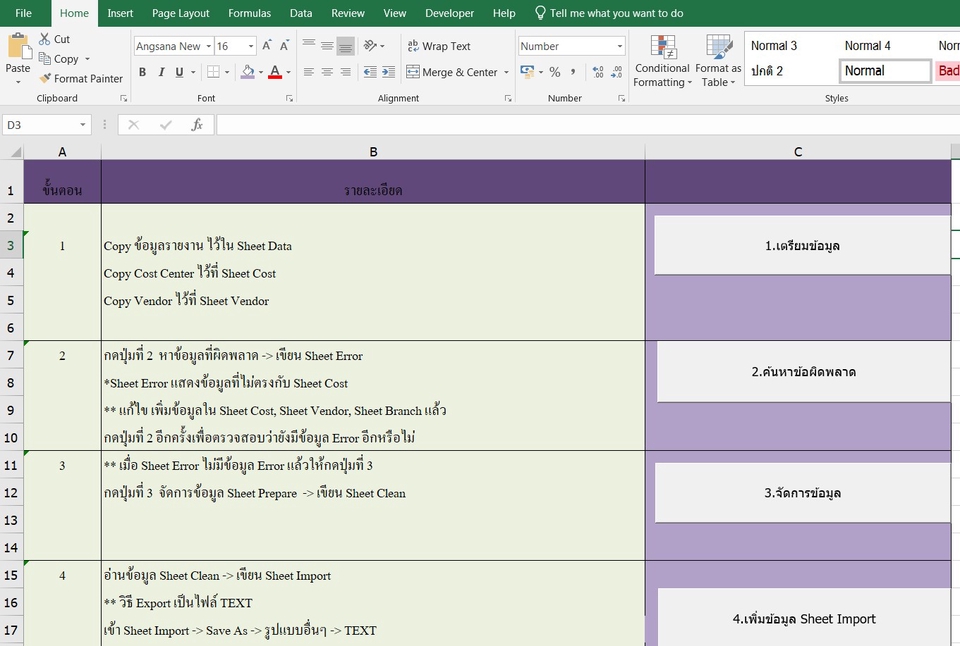This screenshot has width=960, height=646.
Task: Center text horizontally
Action: pyautogui.click(x=327, y=72)
